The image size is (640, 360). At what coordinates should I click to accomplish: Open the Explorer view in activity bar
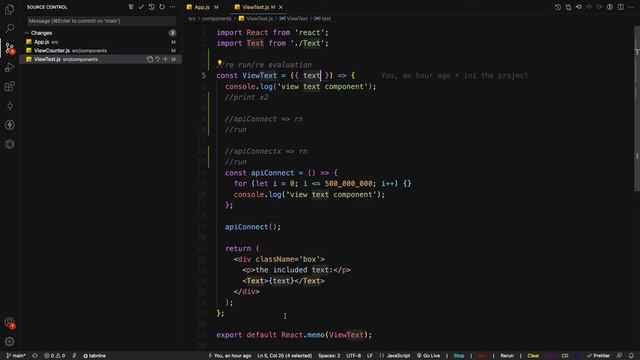click(10, 9)
